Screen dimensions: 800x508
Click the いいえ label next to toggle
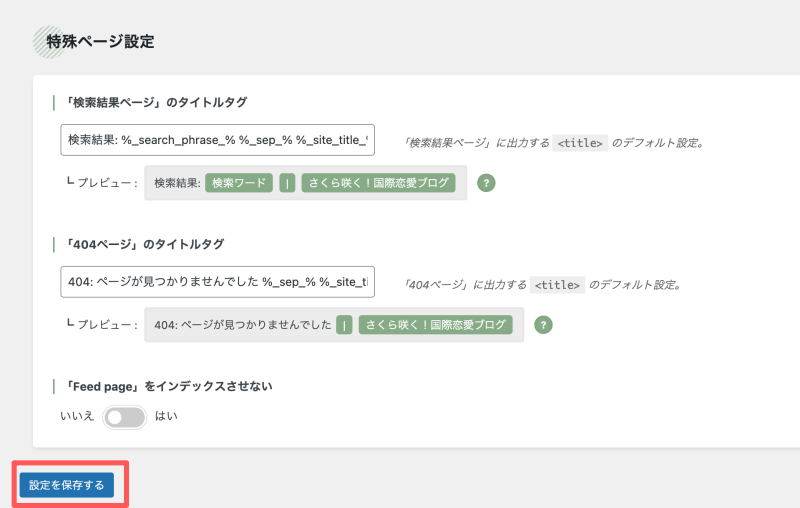coord(77,416)
